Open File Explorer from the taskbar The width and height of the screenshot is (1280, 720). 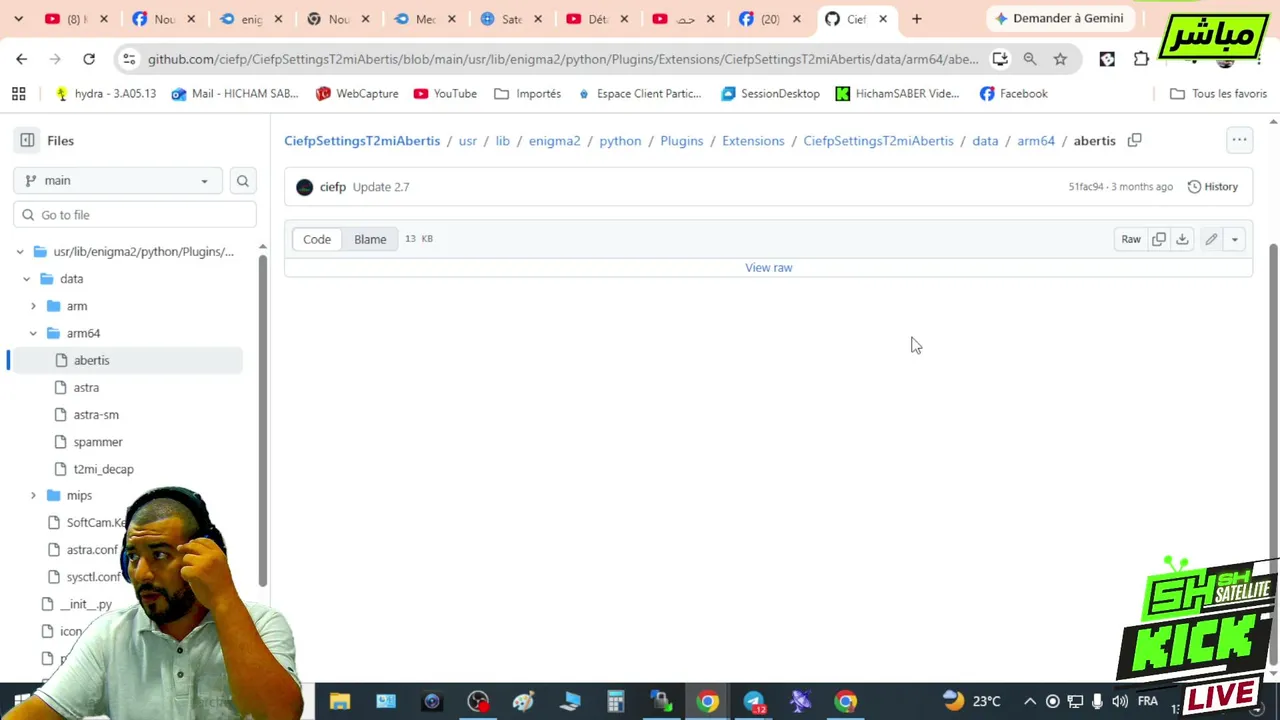[340, 702]
